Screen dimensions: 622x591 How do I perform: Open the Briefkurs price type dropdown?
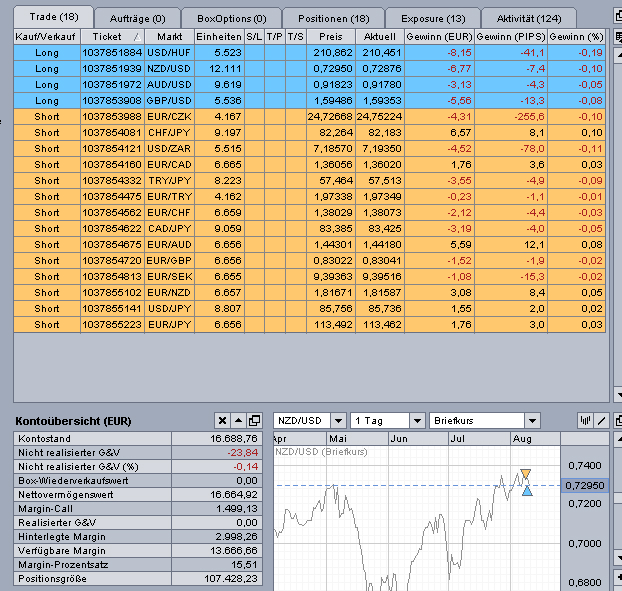tap(531, 421)
